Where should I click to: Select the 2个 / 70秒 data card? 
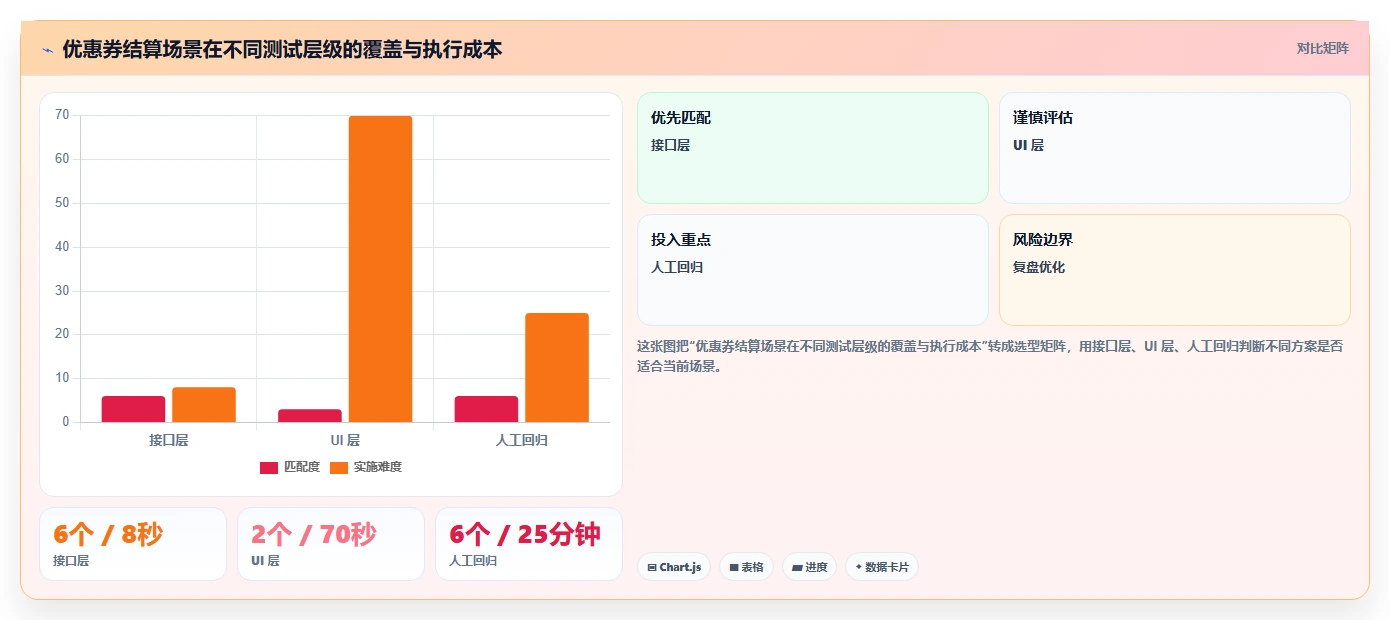pos(331,544)
